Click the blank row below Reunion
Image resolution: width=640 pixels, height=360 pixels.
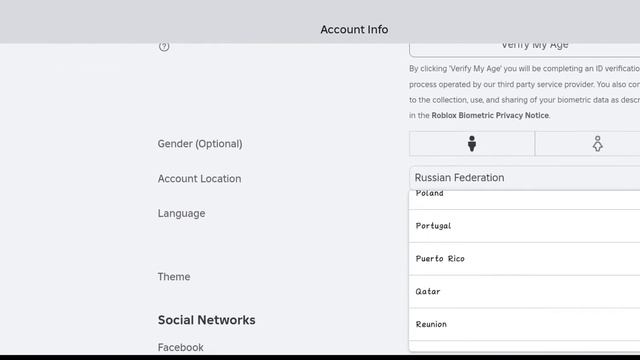[x=524, y=346]
